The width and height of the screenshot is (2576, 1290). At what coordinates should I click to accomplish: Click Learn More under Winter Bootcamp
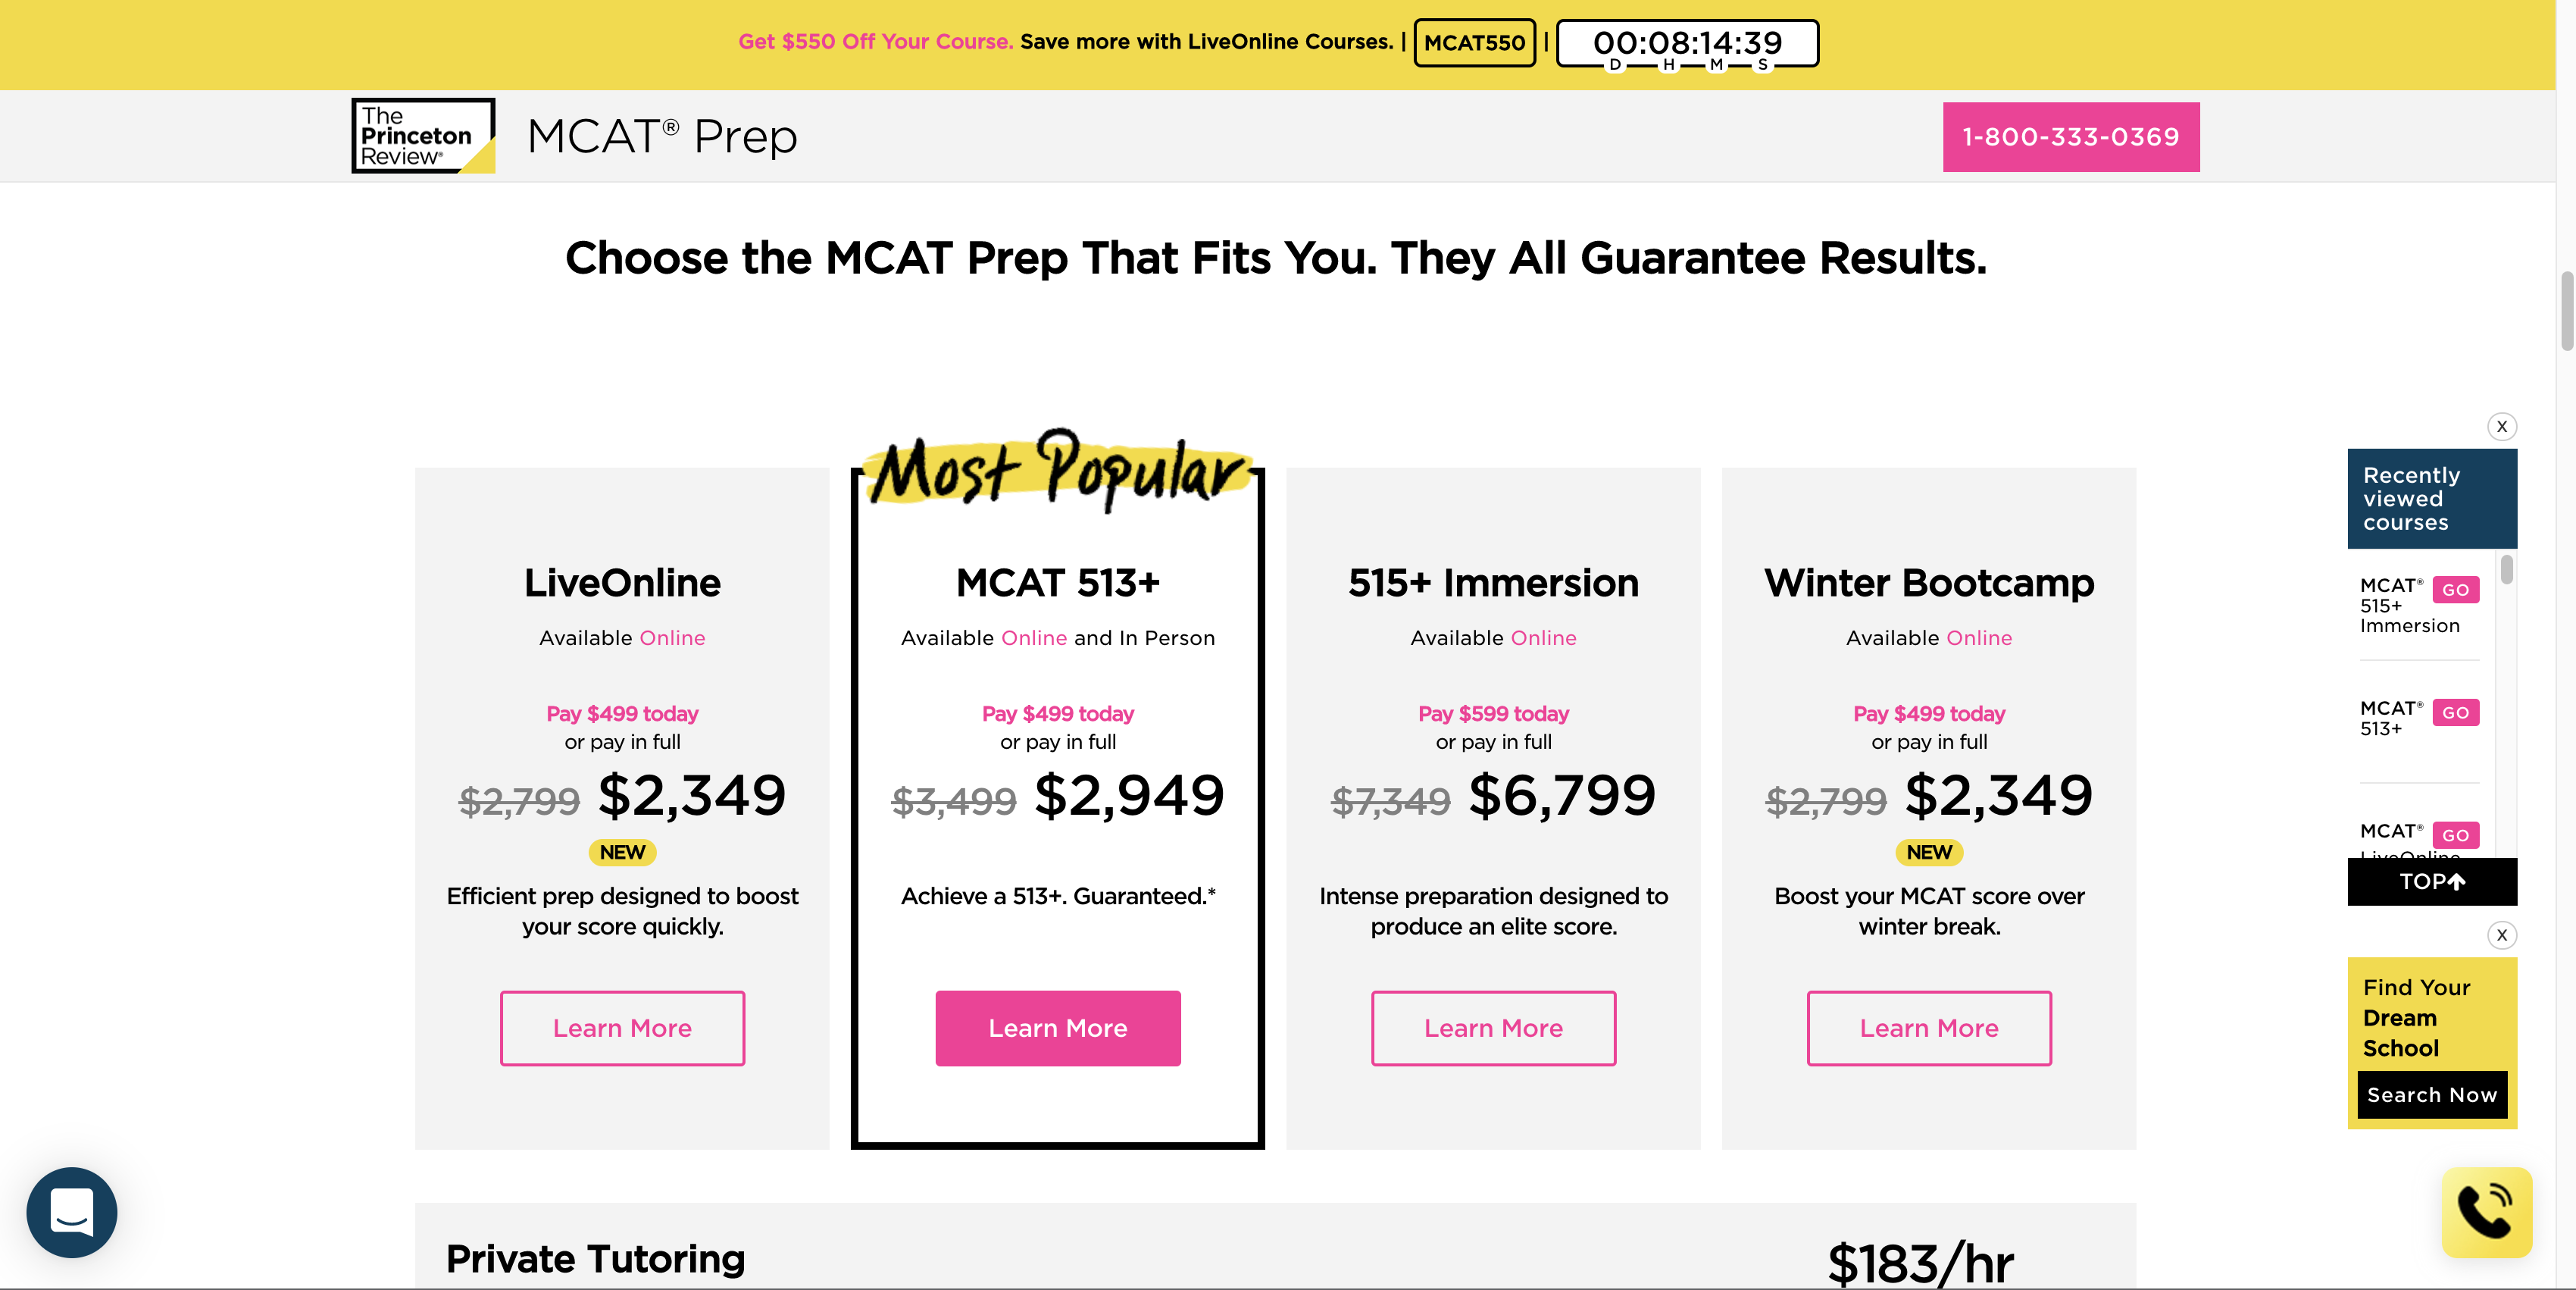[1929, 1028]
